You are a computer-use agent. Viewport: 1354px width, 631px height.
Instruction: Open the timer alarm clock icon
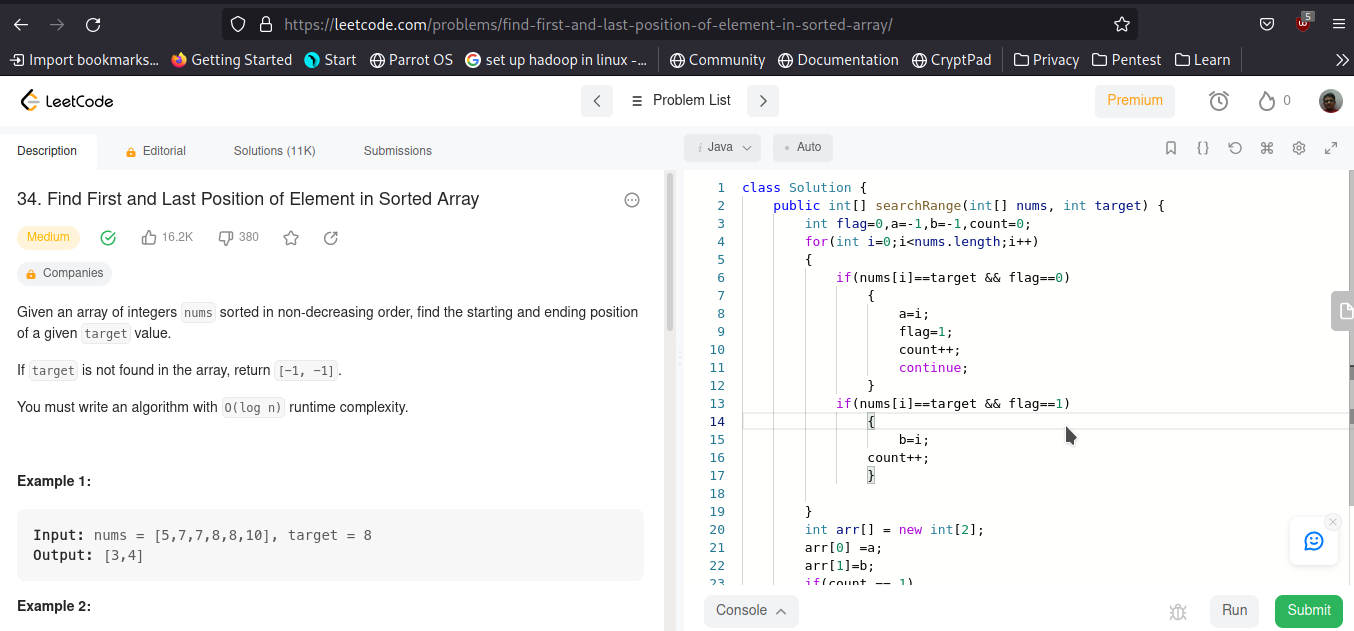point(1218,101)
